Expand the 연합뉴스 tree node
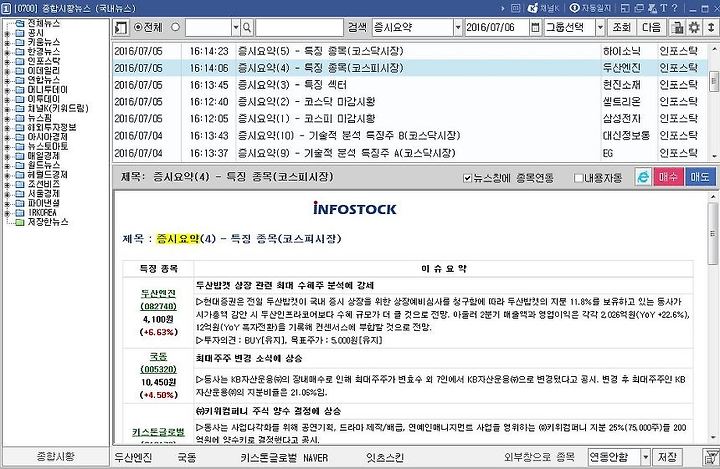 point(7,80)
